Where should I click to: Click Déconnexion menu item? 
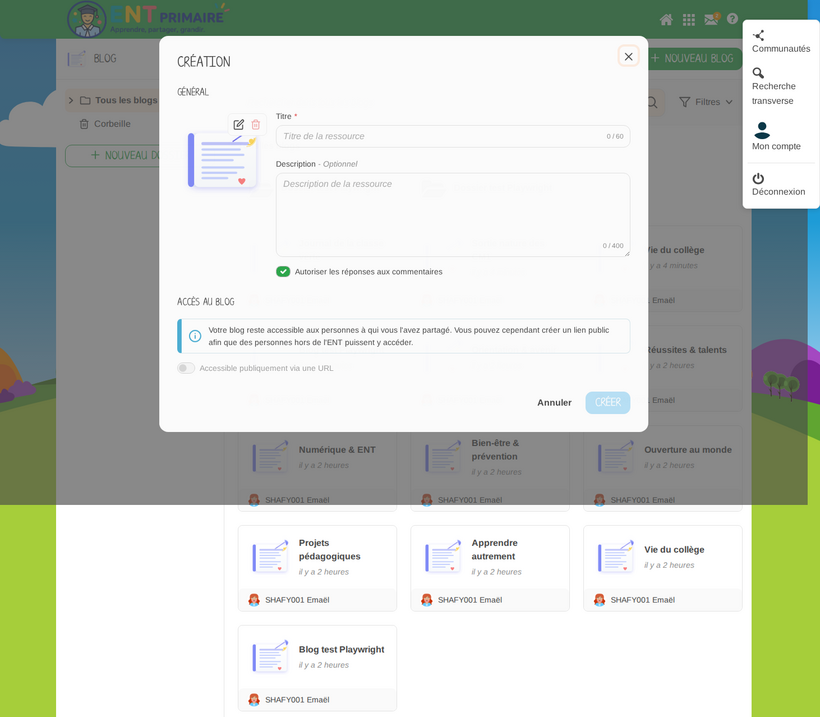pyautogui.click(x=781, y=185)
